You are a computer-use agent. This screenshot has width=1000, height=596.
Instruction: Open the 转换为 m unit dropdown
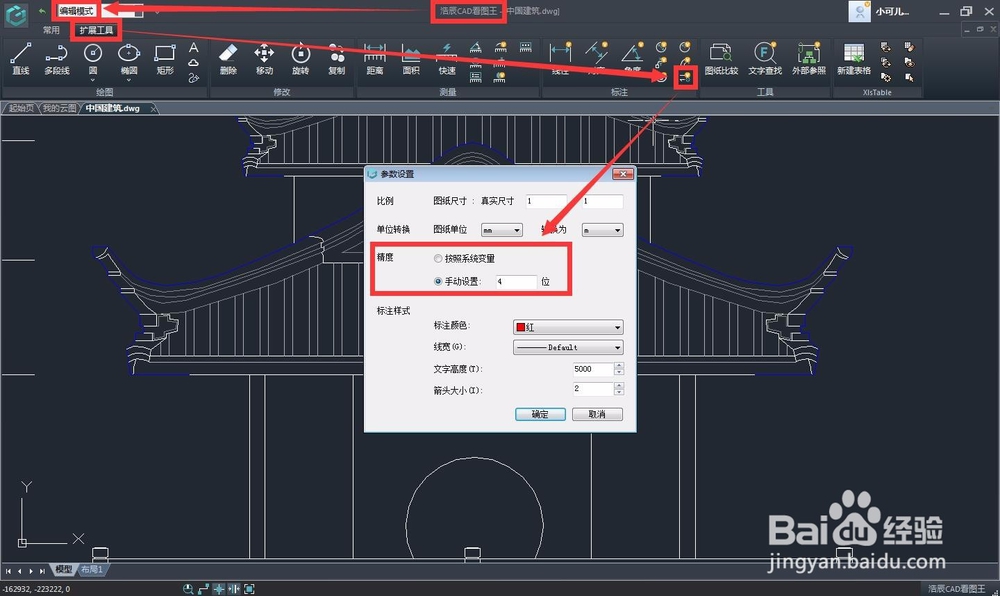tap(602, 230)
